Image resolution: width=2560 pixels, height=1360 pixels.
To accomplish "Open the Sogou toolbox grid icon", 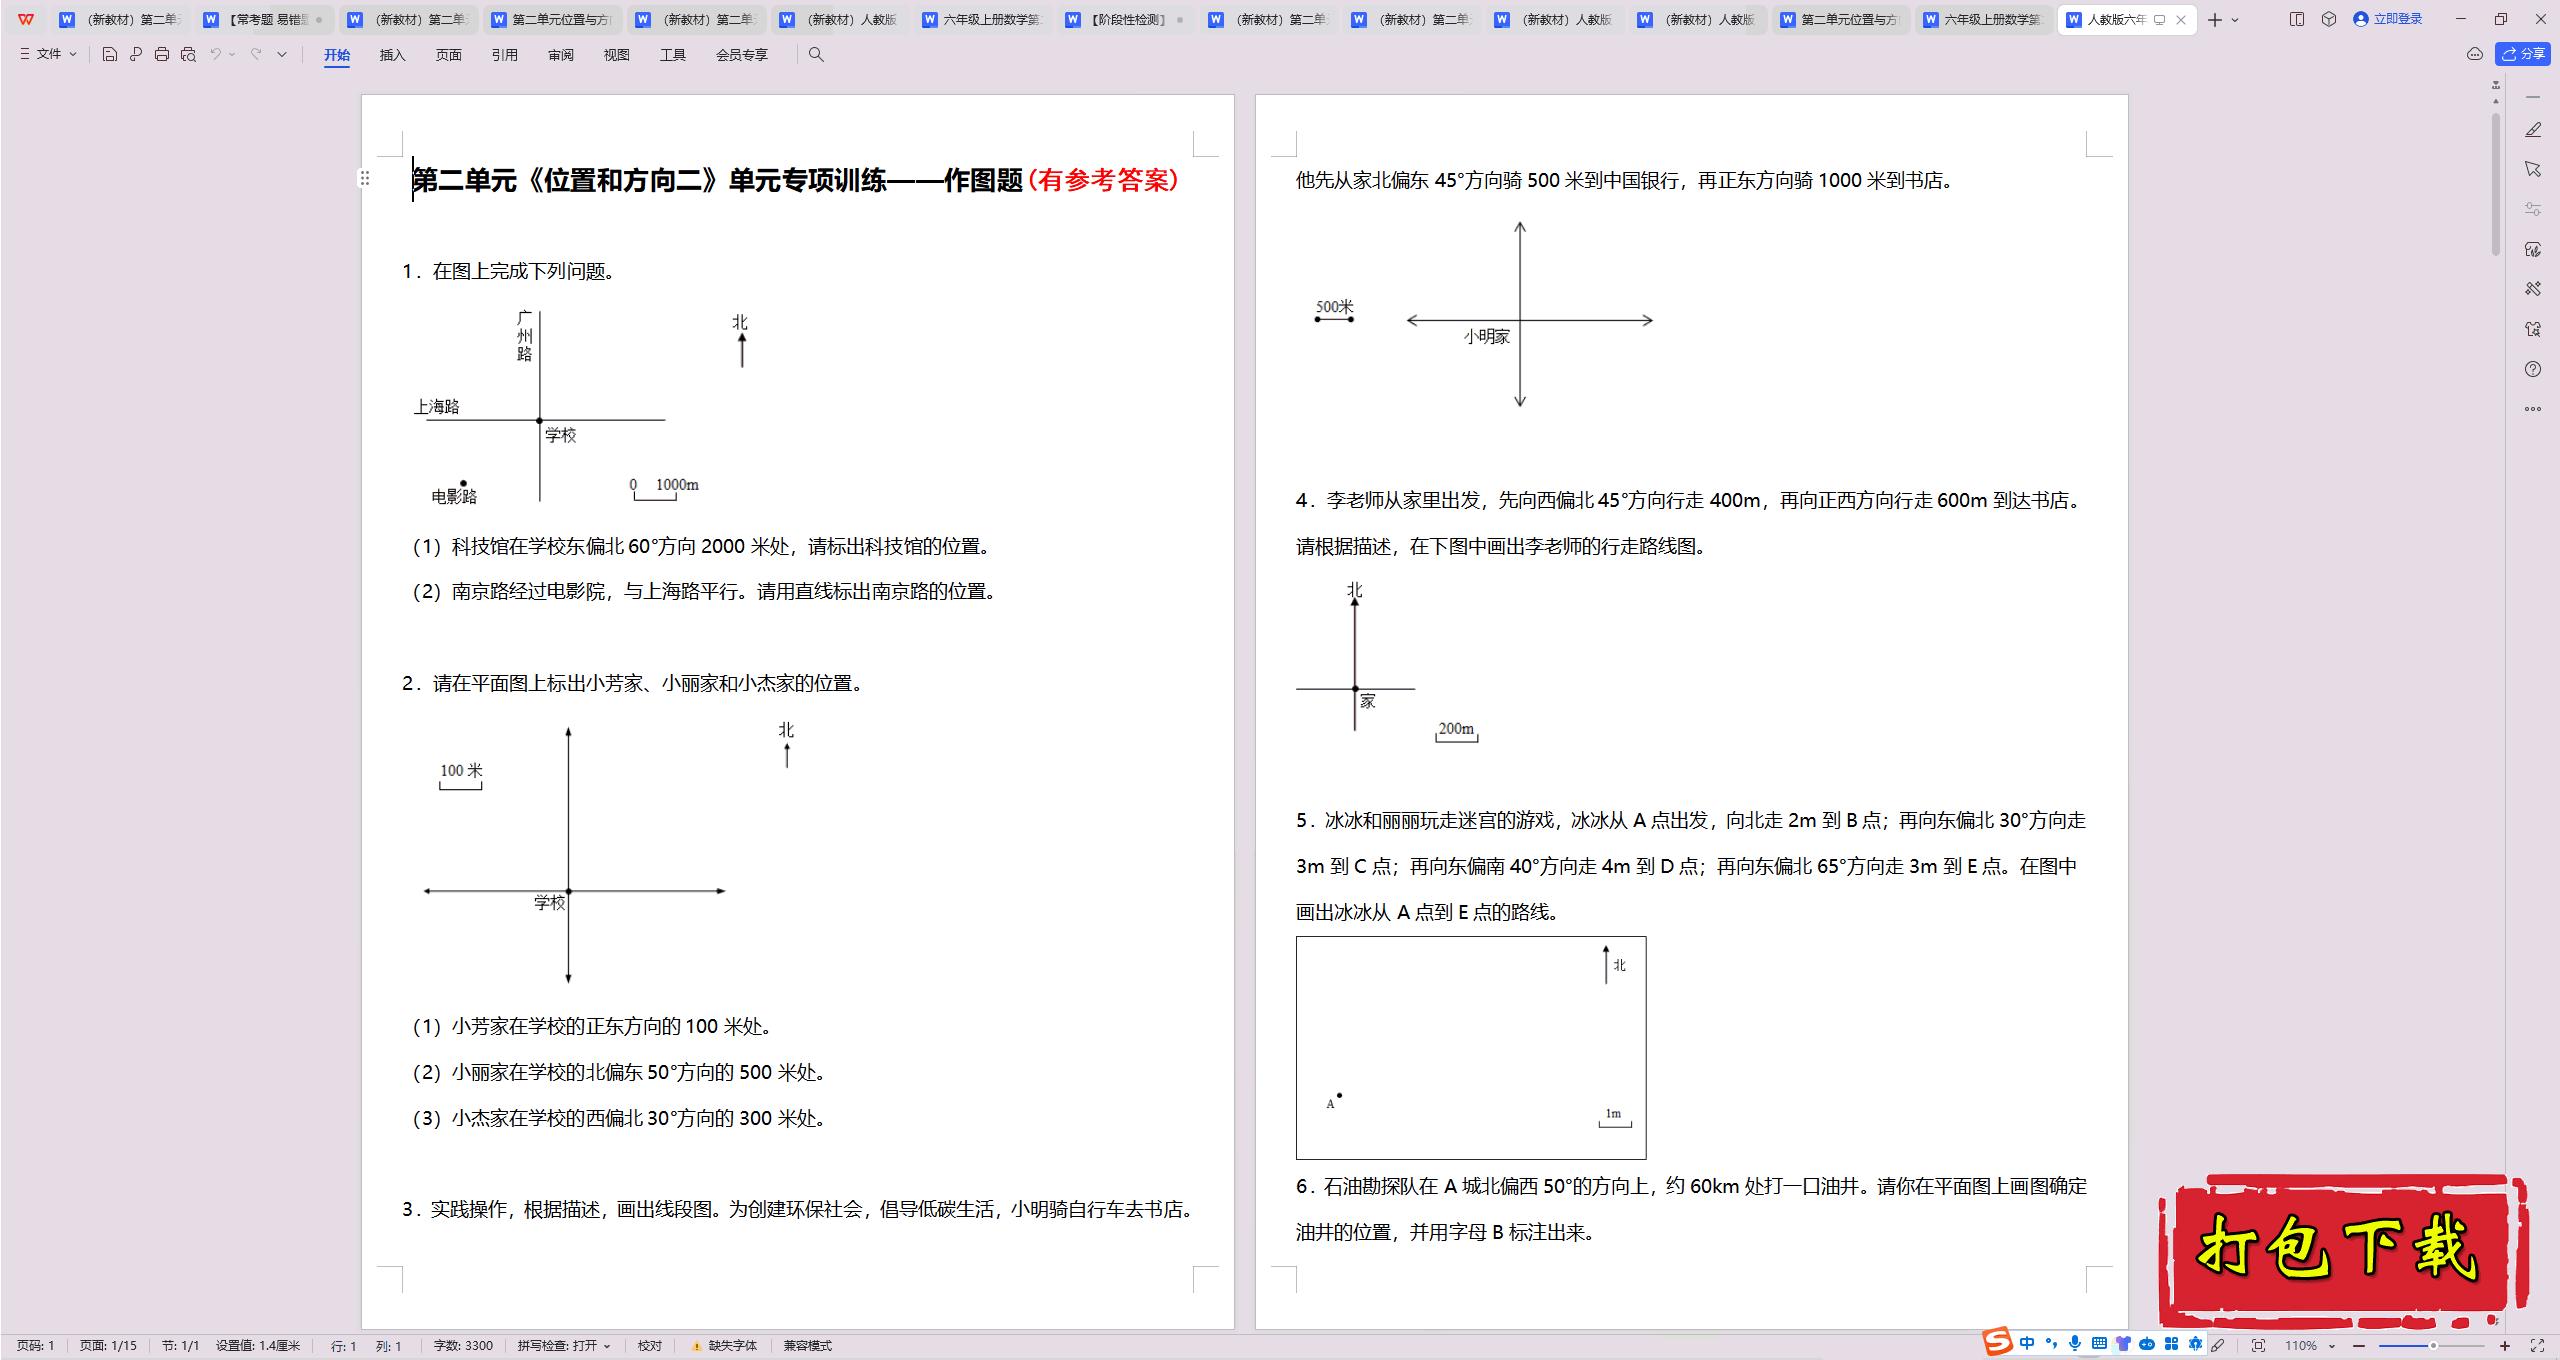I will coord(2171,1344).
